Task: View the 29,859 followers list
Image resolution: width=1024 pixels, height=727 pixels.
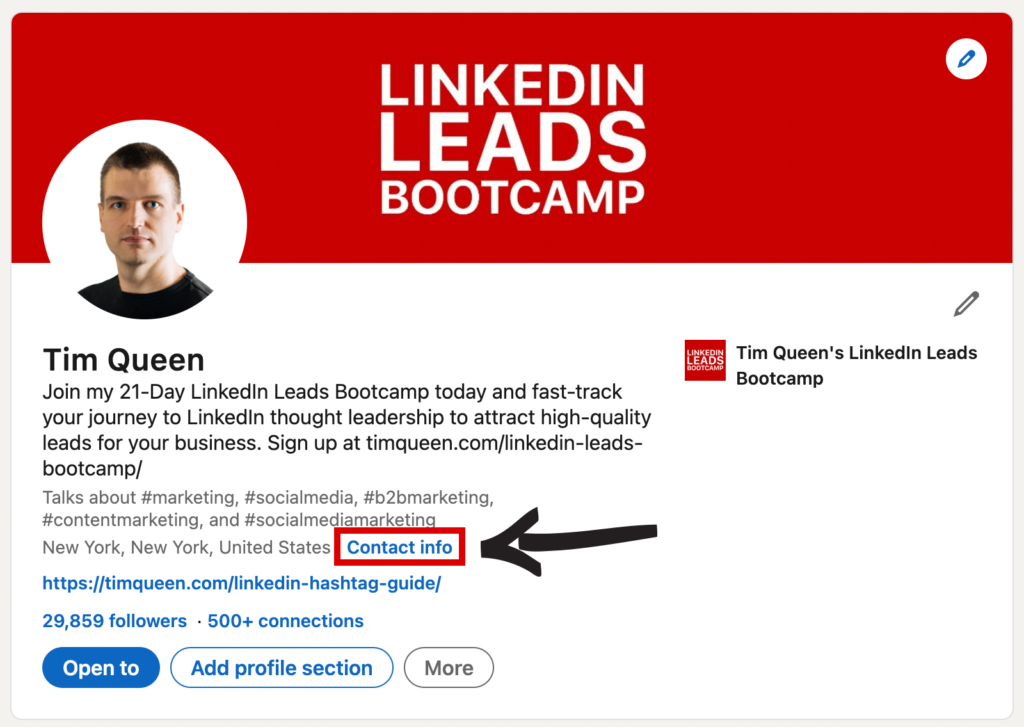Action: pos(114,621)
